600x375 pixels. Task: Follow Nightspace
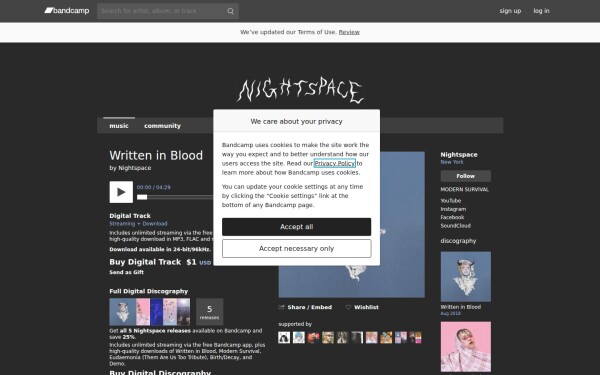(466, 176)
